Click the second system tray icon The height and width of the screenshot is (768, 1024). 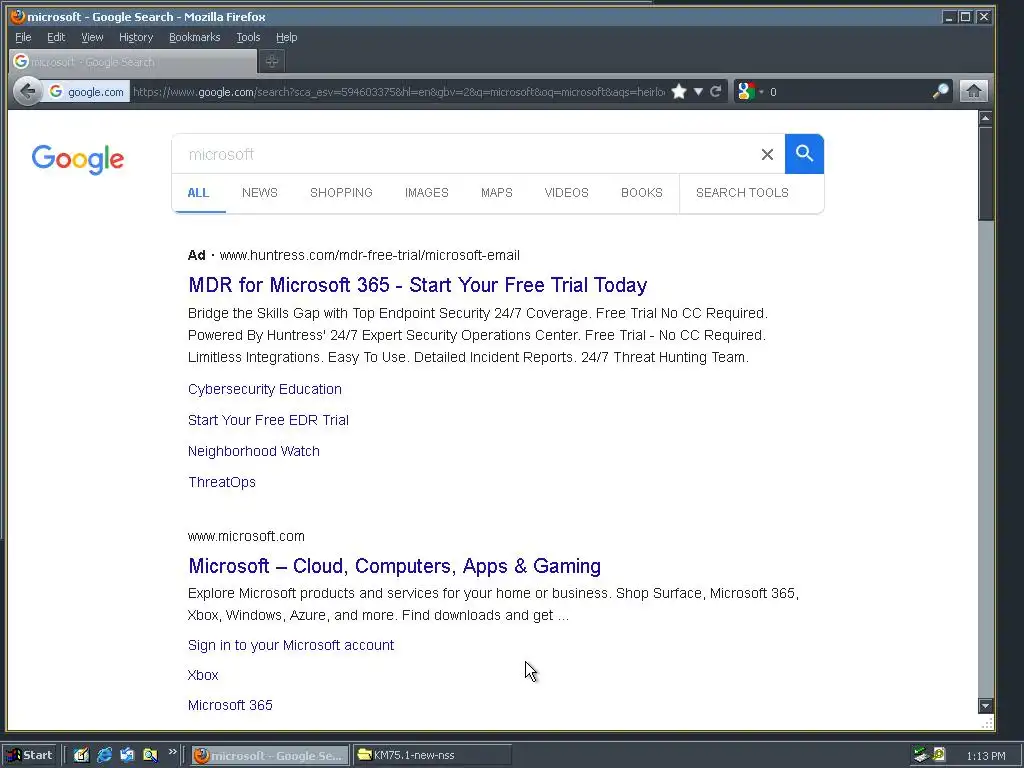tap(939, 755)
